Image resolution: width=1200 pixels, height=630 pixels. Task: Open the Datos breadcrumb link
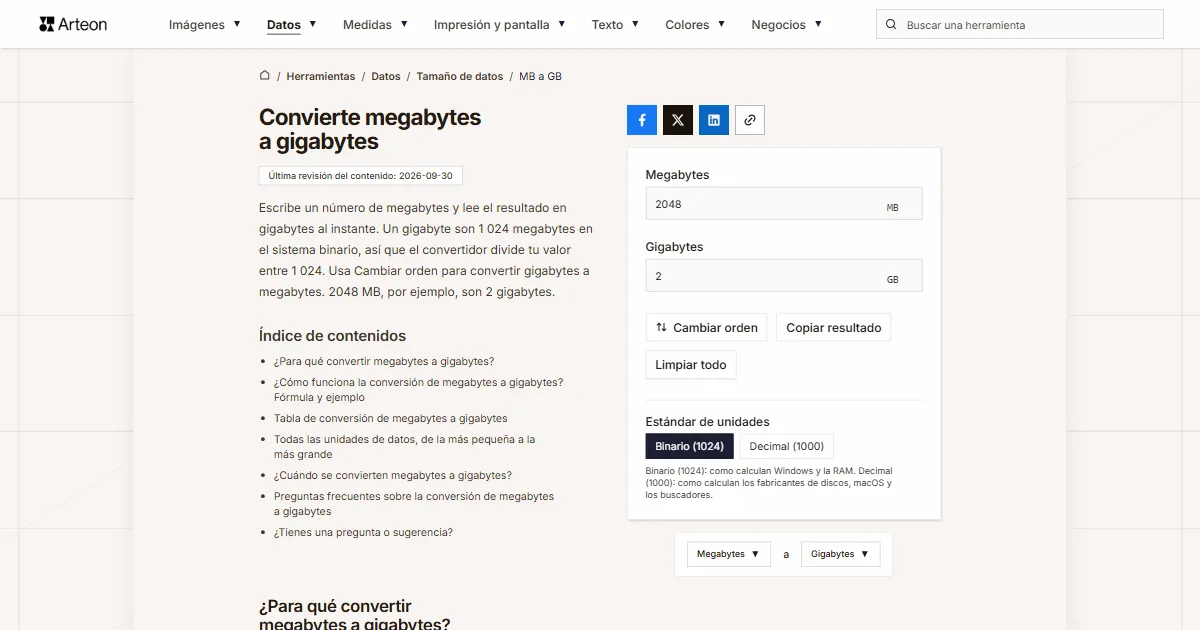(x=386, y=76)
